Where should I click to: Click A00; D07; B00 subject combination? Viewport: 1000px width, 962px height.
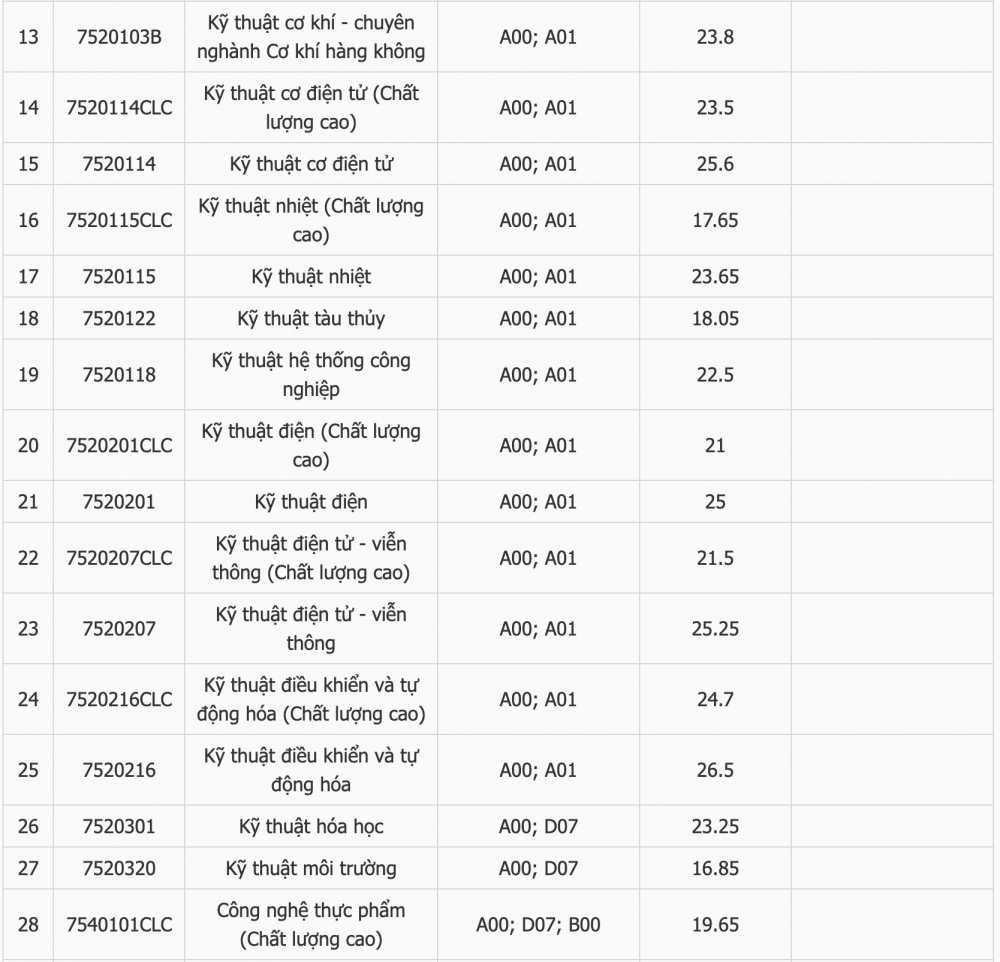538,924
